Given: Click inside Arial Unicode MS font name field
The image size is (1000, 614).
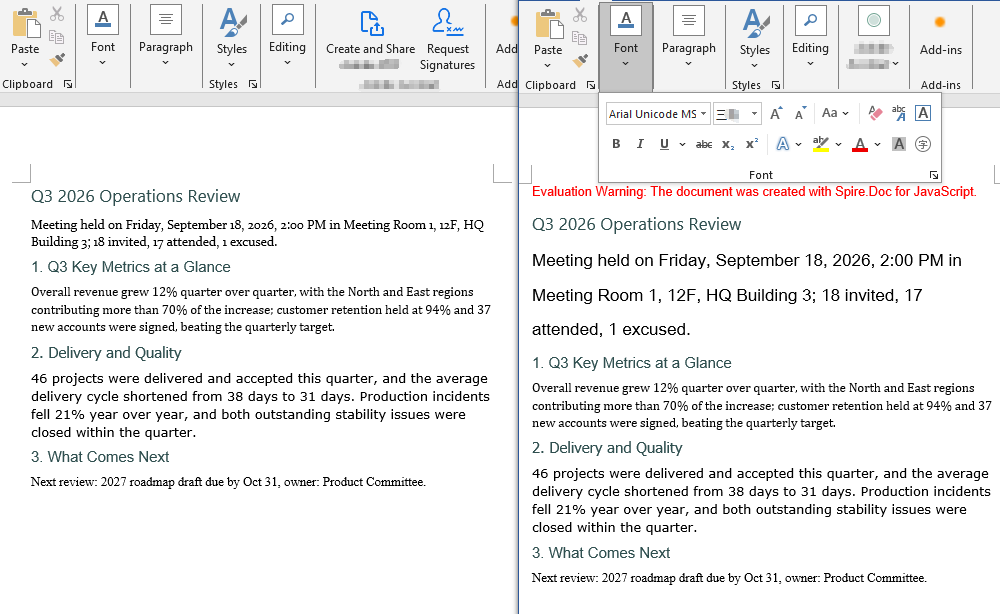Looking at the screenshot, I should tap(652, 114).
